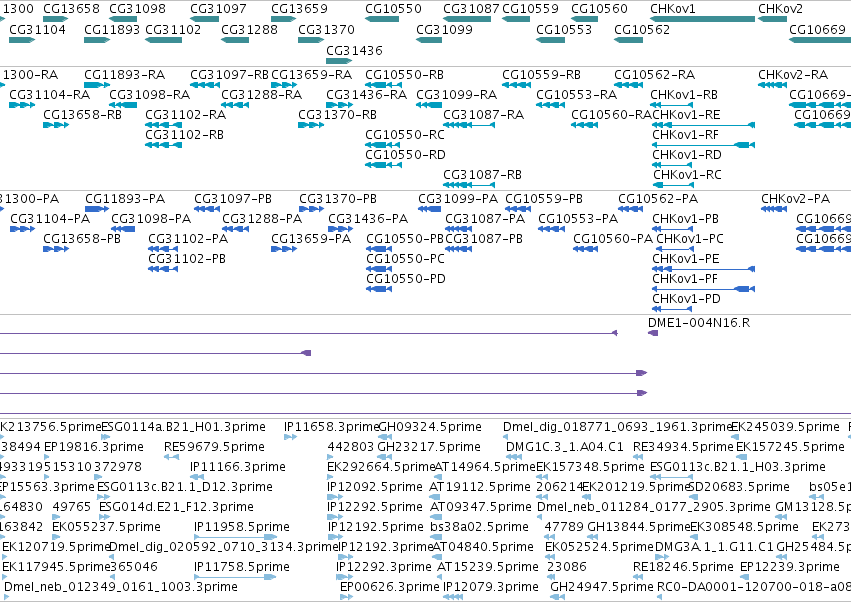Select the CG13658-RB transcript
The image size is (851, 602).
(x=56, y=125)
